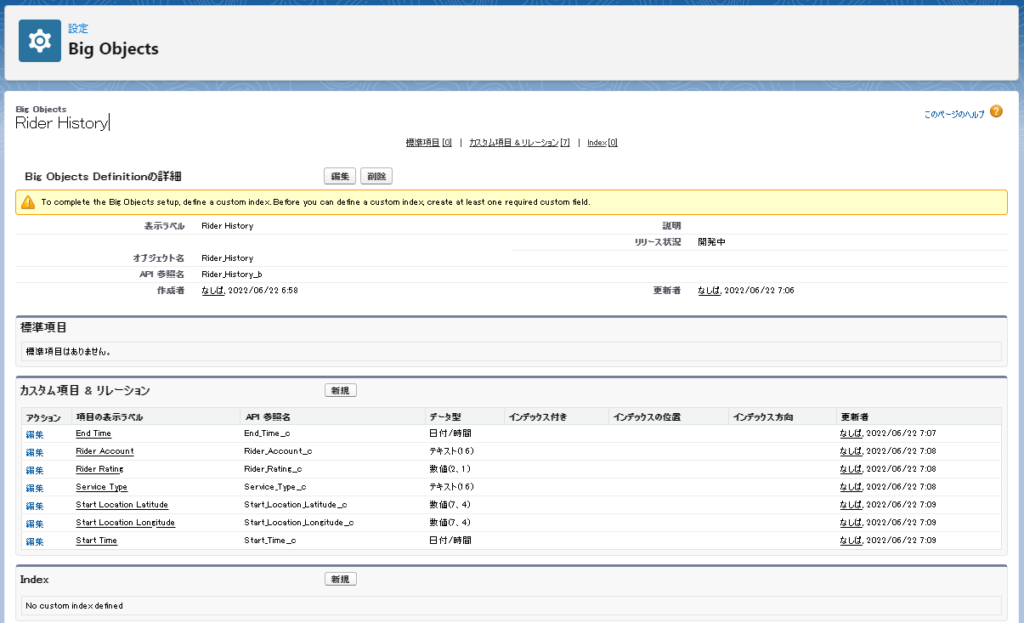Viewport: 1024px width, 623px height.
Task: Open creator なしば link beside 作成者
Action: [x=213, y=291]
